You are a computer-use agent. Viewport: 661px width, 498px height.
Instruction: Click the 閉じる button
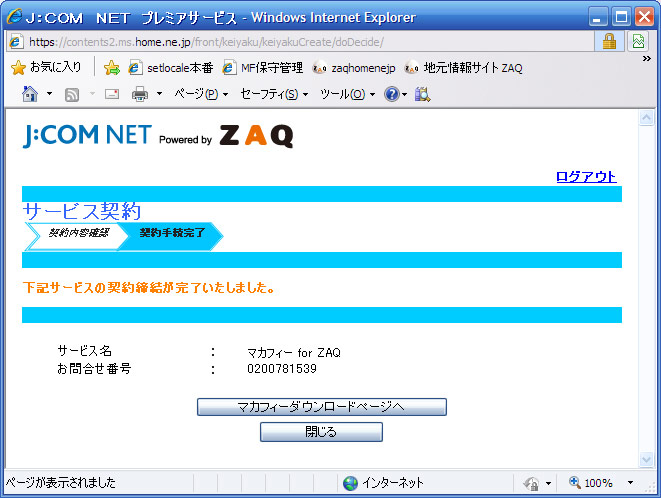coord(321,432)
